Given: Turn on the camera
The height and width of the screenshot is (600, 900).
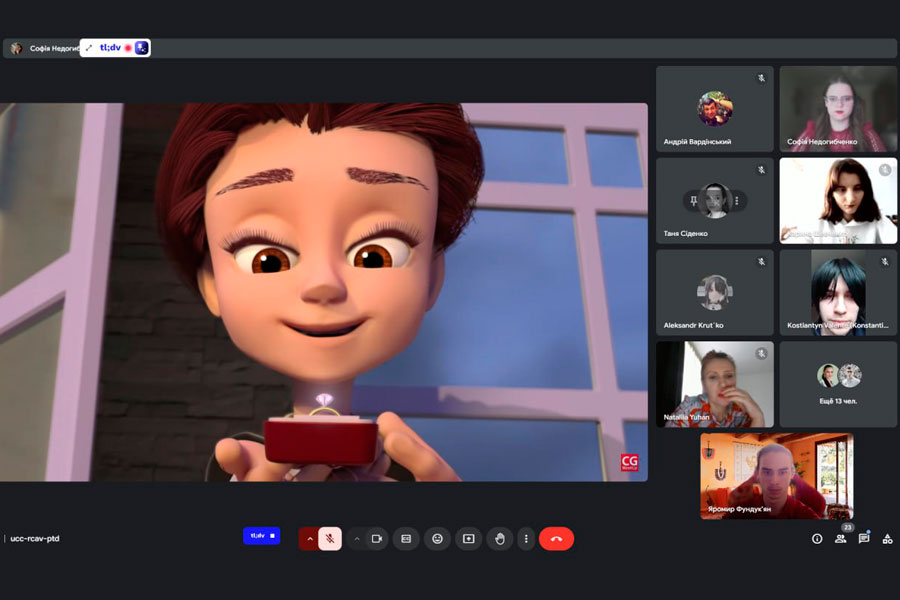Looking at the screenshot, I should [377, 539].
